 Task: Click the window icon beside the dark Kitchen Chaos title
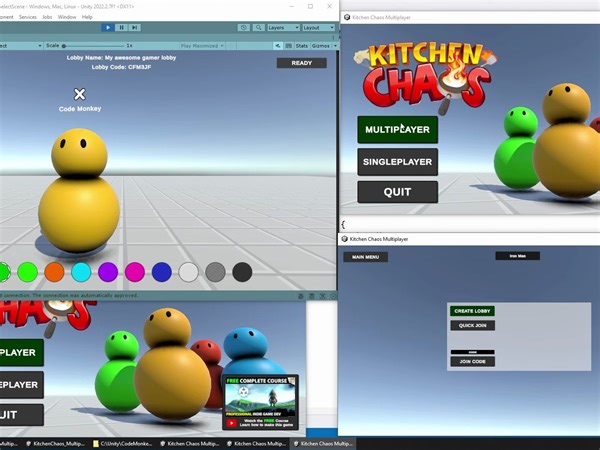point(344,239)
